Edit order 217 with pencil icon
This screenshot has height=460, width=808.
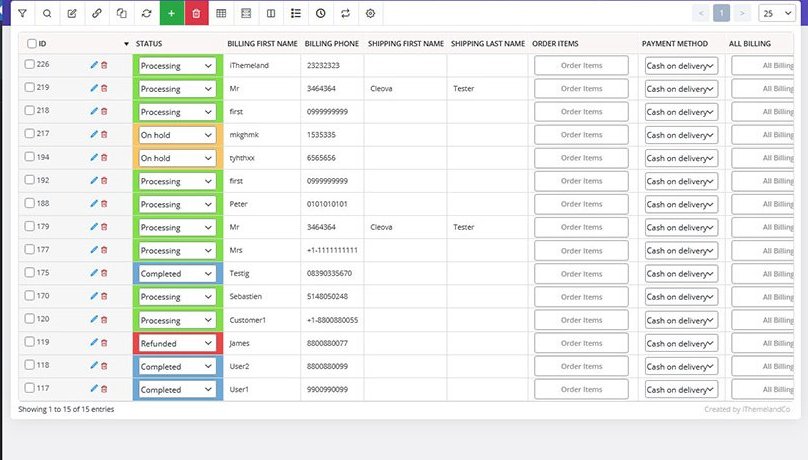click(94, 134)
